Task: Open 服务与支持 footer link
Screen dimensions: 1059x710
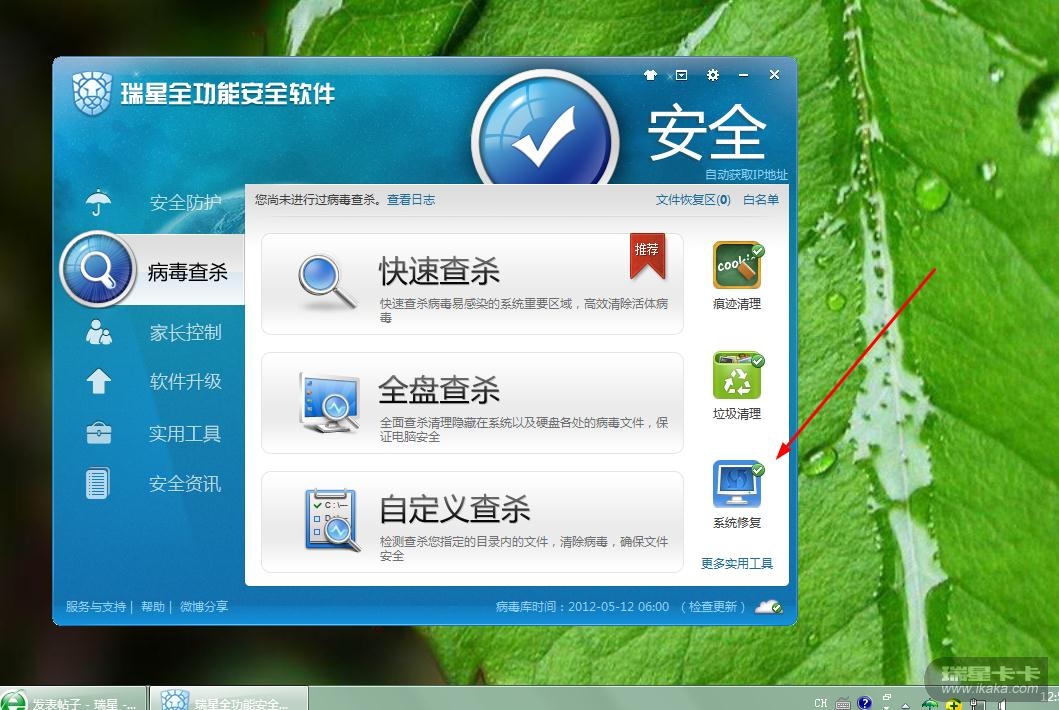Action: [96, 607]
